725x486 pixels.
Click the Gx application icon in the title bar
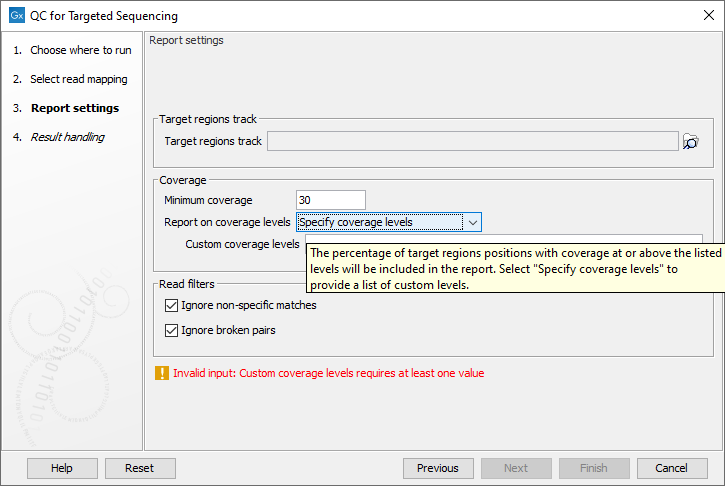[x=16, y=16]
